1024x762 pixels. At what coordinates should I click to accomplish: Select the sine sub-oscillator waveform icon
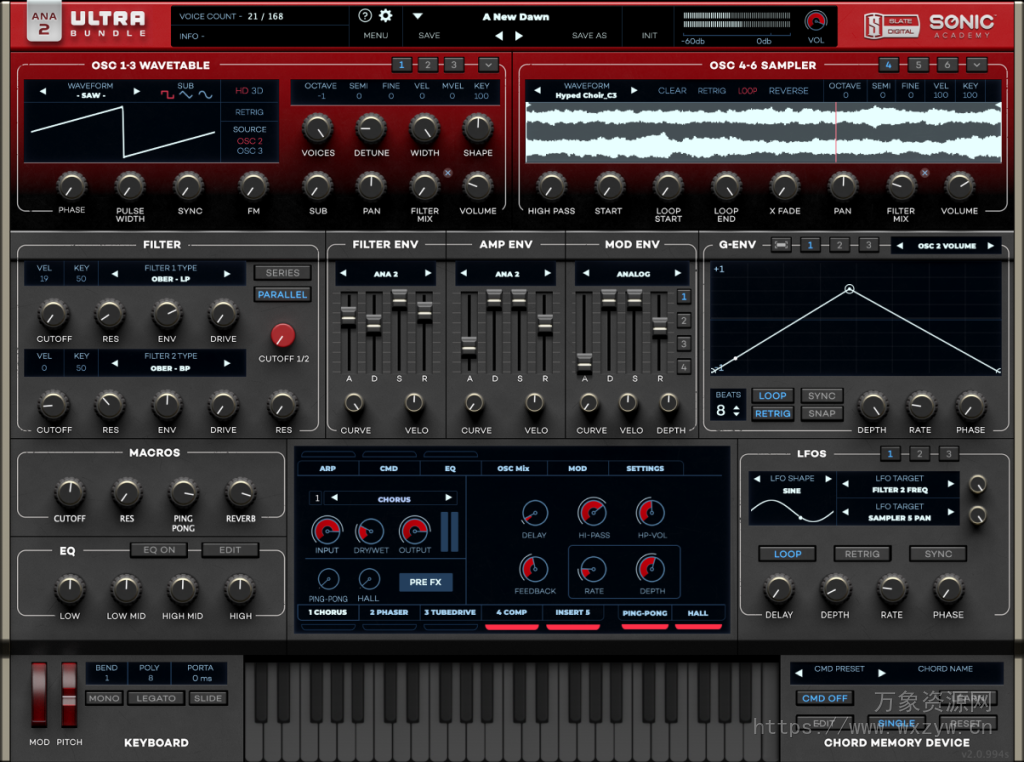[x=205, y=95]
